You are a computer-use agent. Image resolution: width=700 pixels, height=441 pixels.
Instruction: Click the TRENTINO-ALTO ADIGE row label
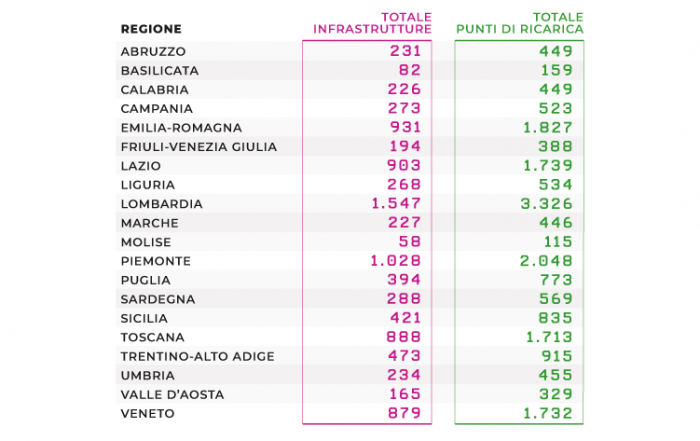(x=197, y=356)
